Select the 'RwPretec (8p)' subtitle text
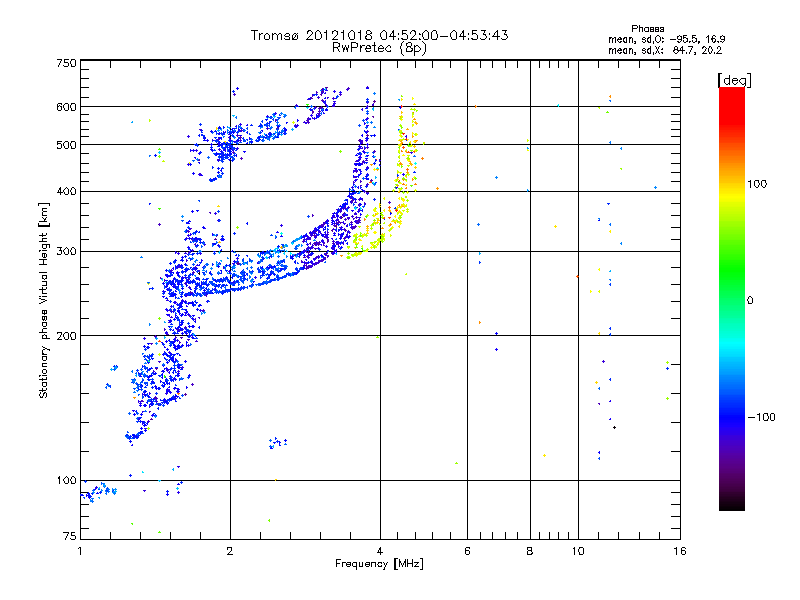Viewport: 800px width, 600px height. tap(379, 48)
